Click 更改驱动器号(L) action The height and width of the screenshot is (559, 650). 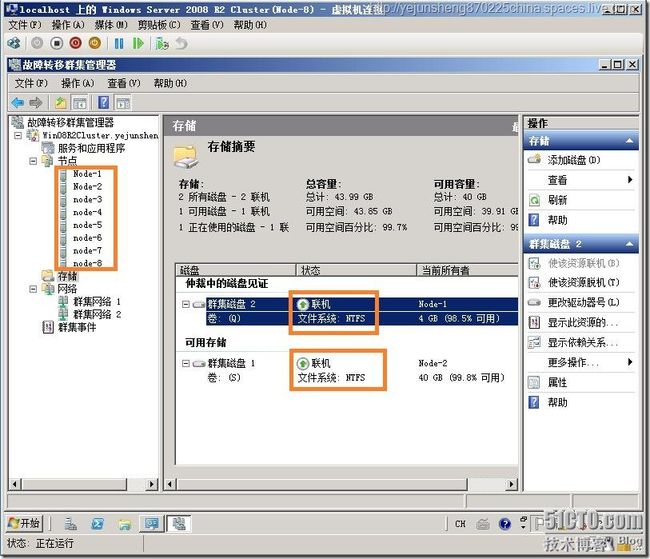click(x=583, y=302)
